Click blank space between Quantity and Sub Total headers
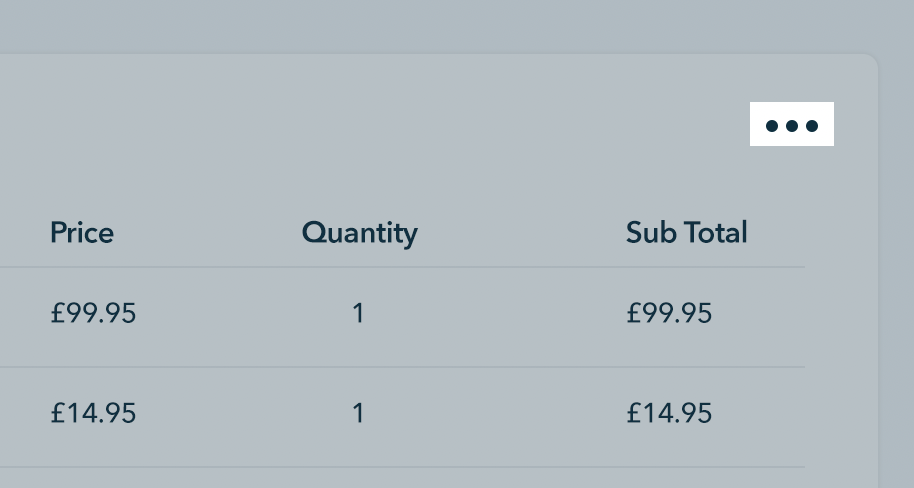The height and width of the screenshot is (488, 914). pos(520,233)
